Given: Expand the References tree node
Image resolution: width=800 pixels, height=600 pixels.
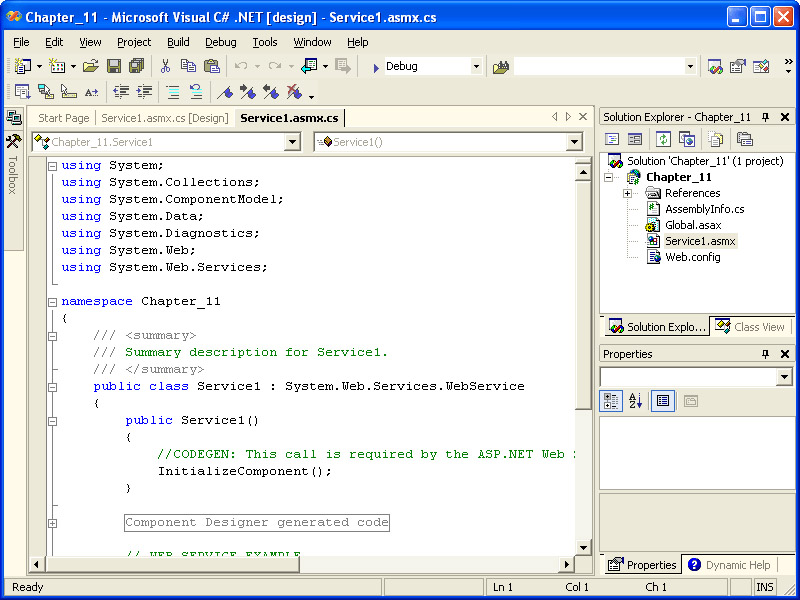Looking at the screenshot, I should click(627, 193).
